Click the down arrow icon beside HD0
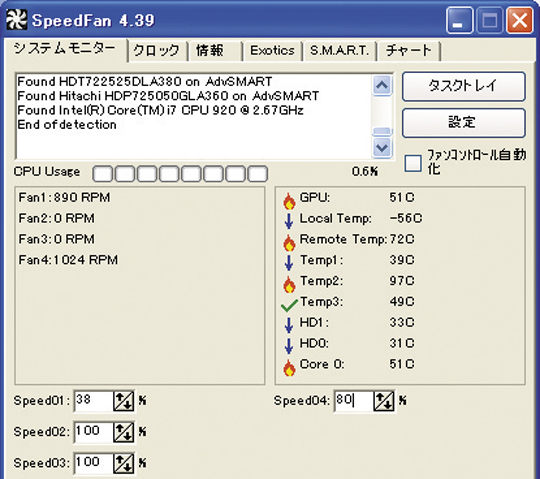 pos(289,346)
